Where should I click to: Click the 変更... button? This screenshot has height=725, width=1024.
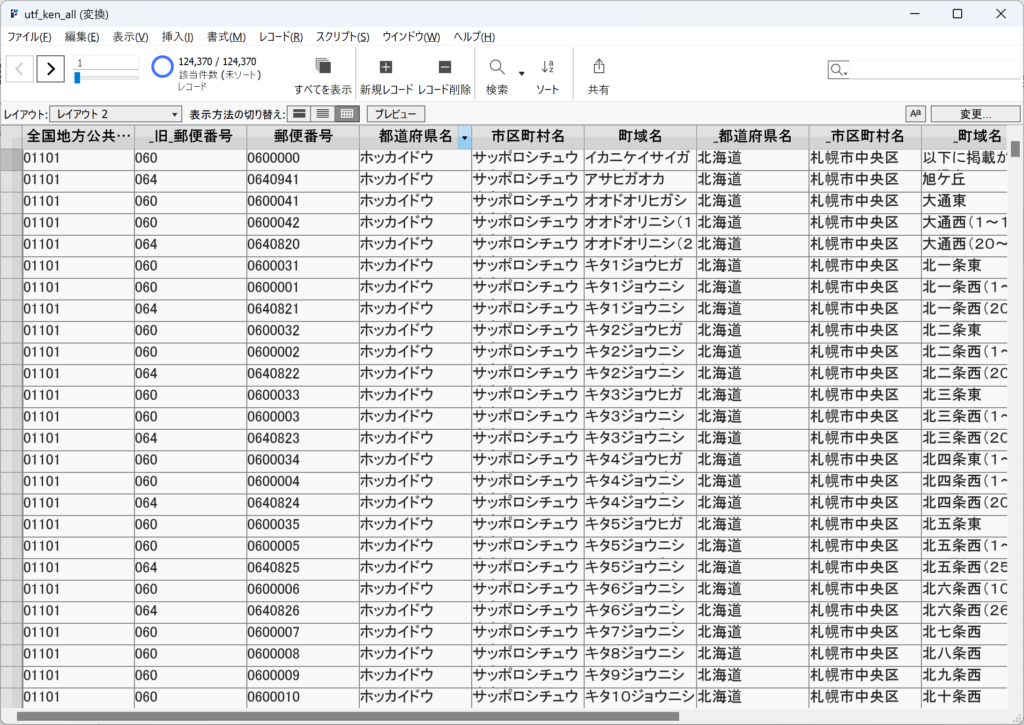click(975, 114)
